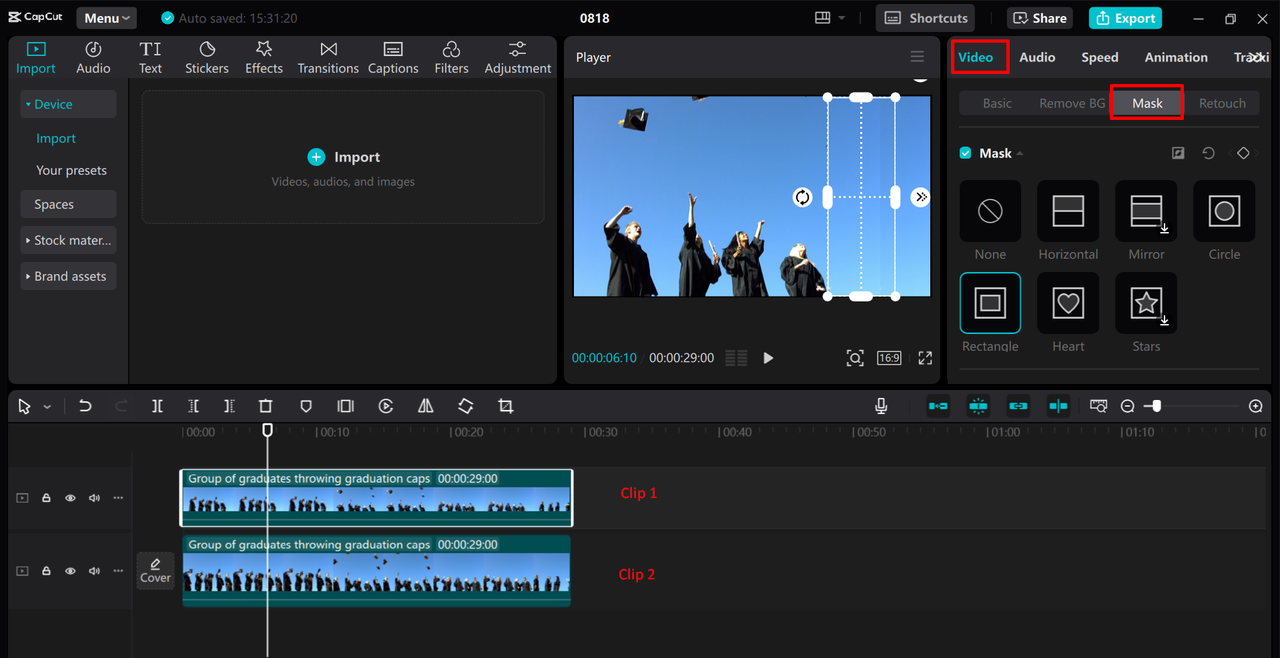This screenshot has width=1280, height=658.
Task: Switch to the Speed tab
Action: 1100,57
